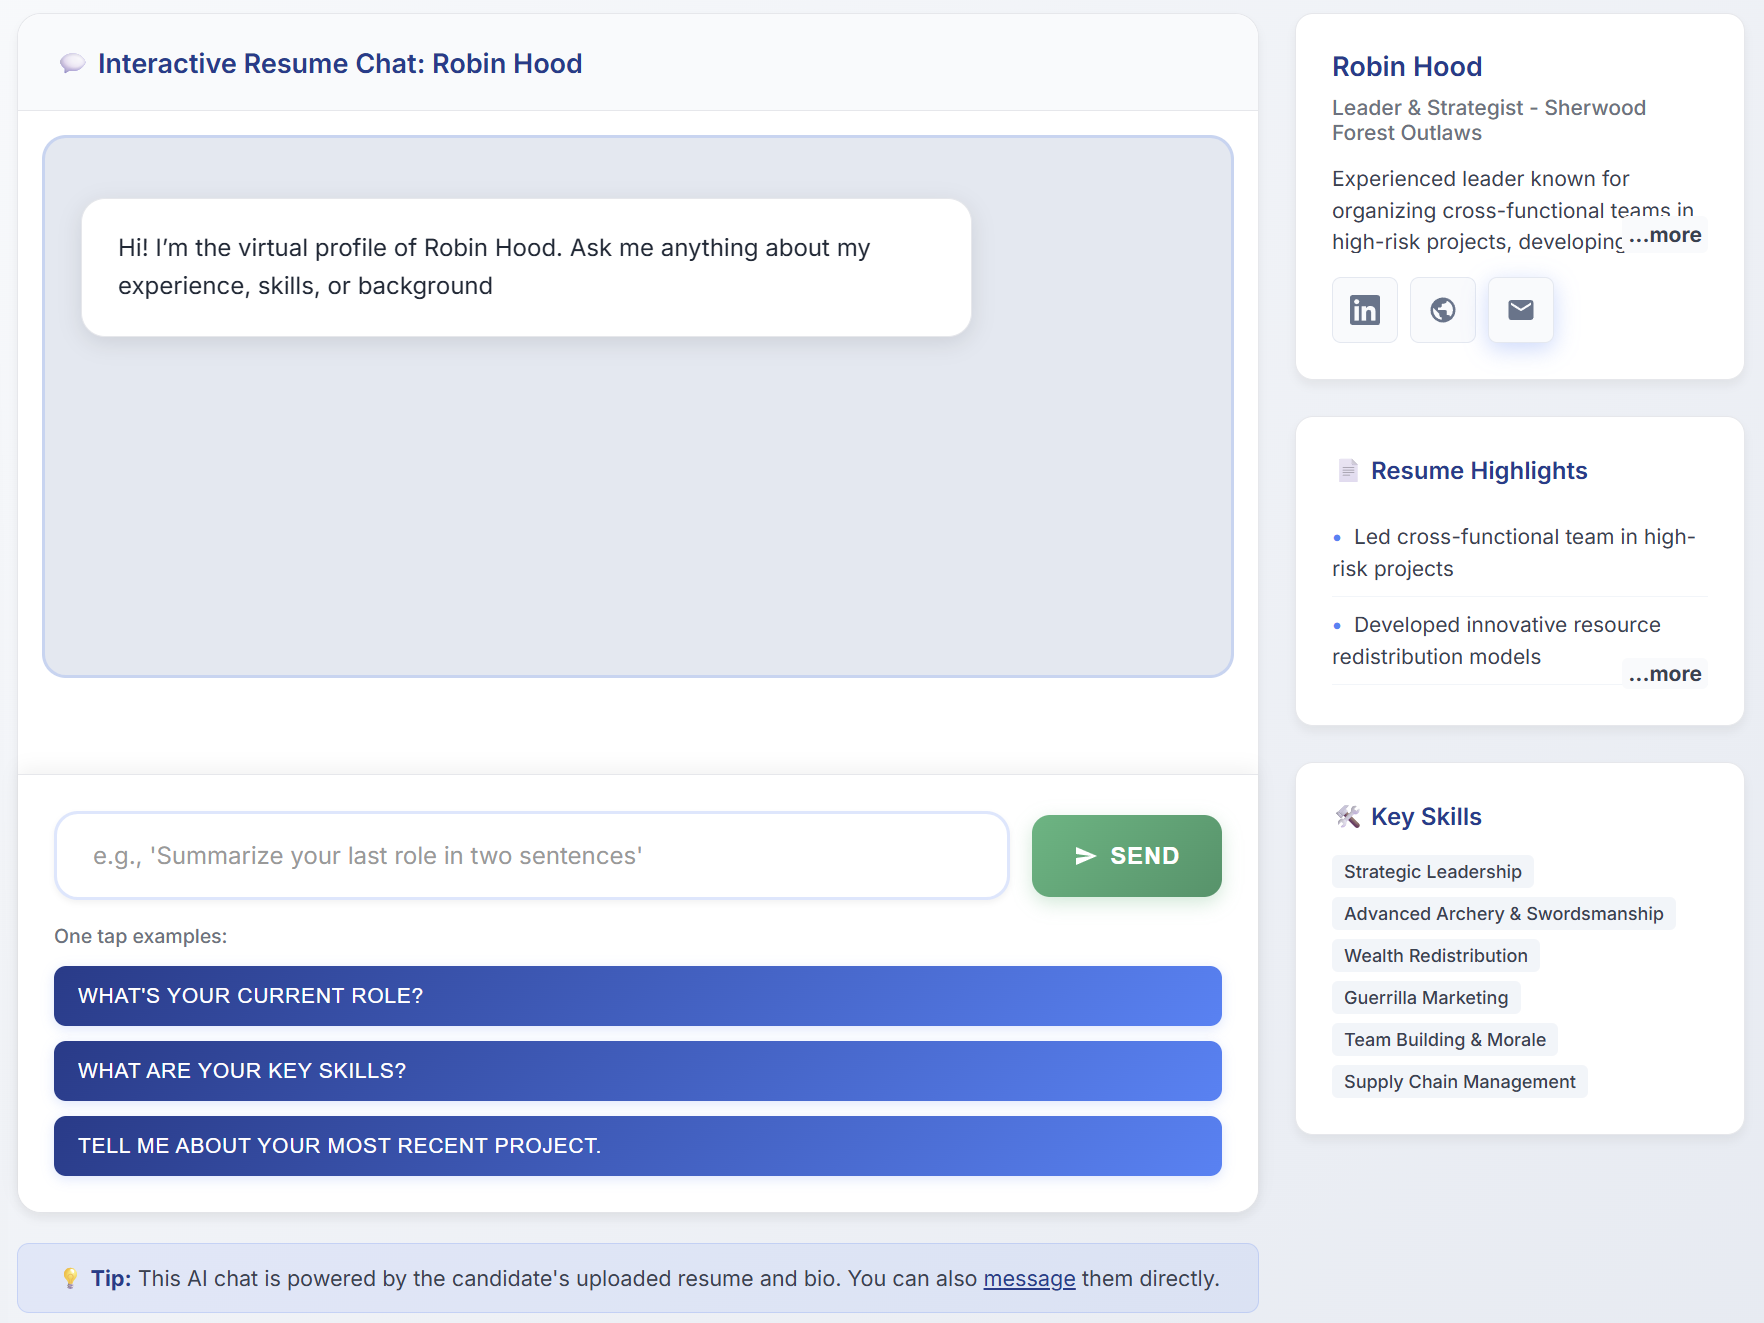Click the envelope email icon

(1520, 310)
